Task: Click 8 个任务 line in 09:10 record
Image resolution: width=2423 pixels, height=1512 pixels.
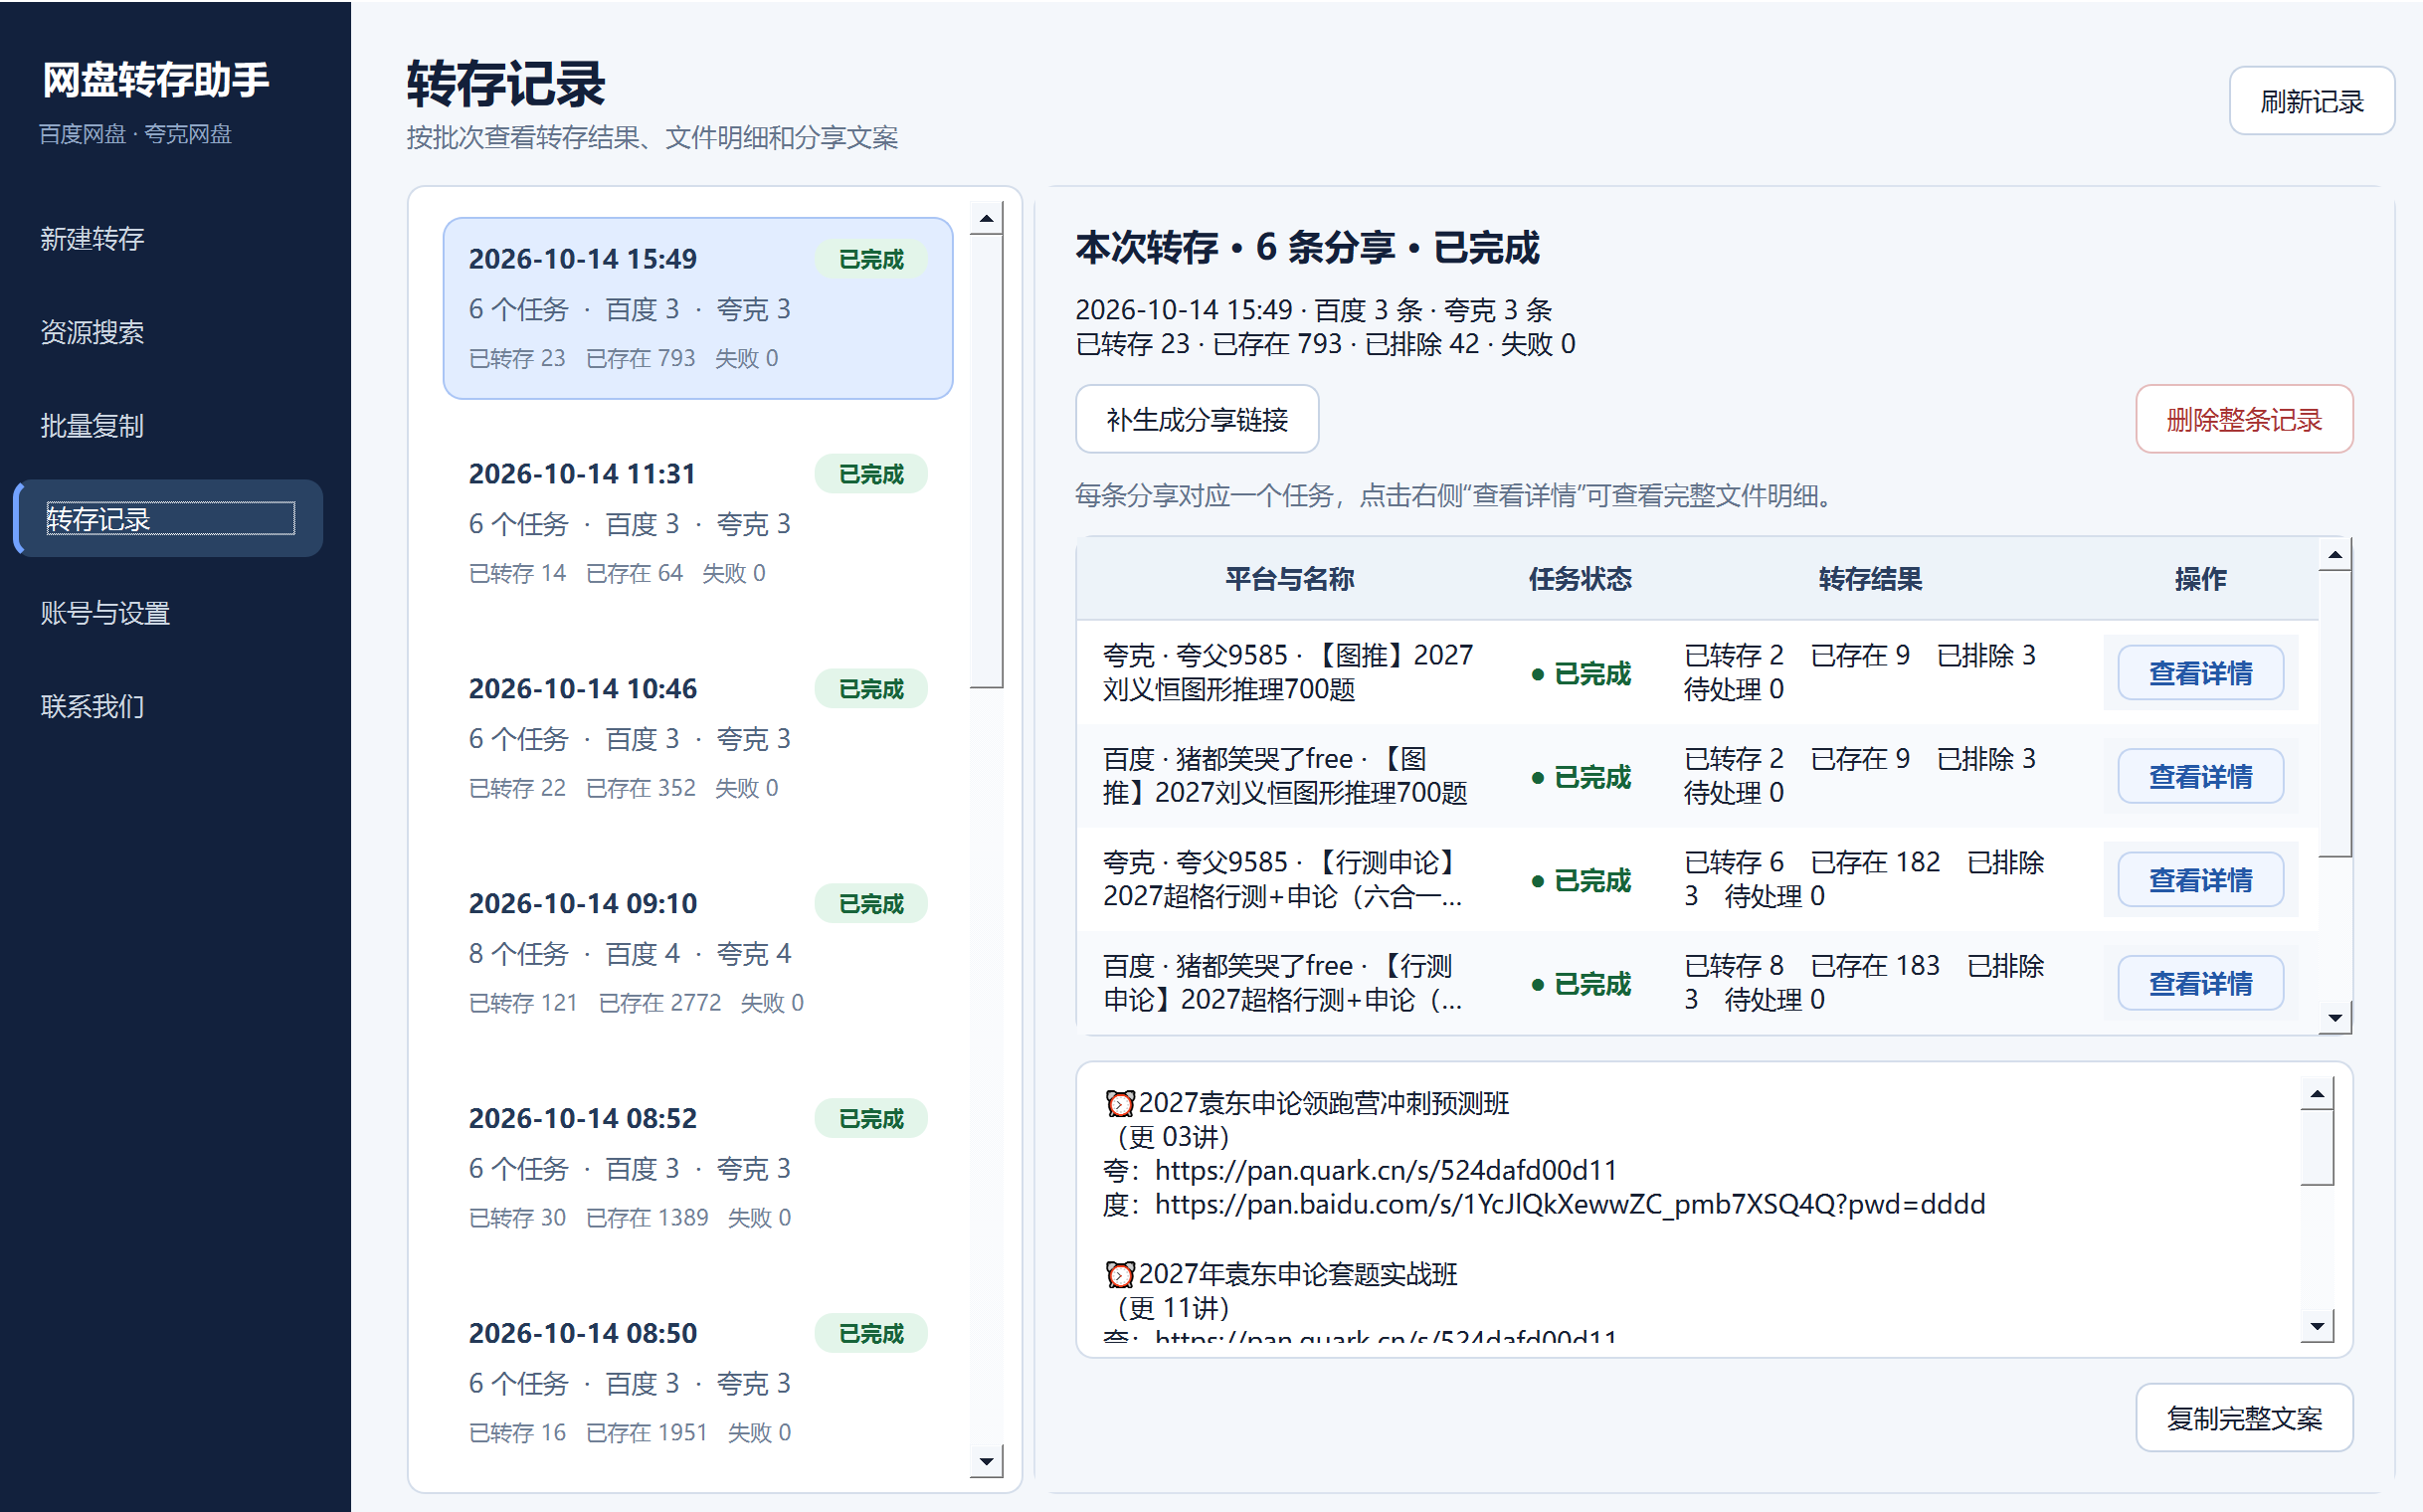Action: (x=630, y=953)
